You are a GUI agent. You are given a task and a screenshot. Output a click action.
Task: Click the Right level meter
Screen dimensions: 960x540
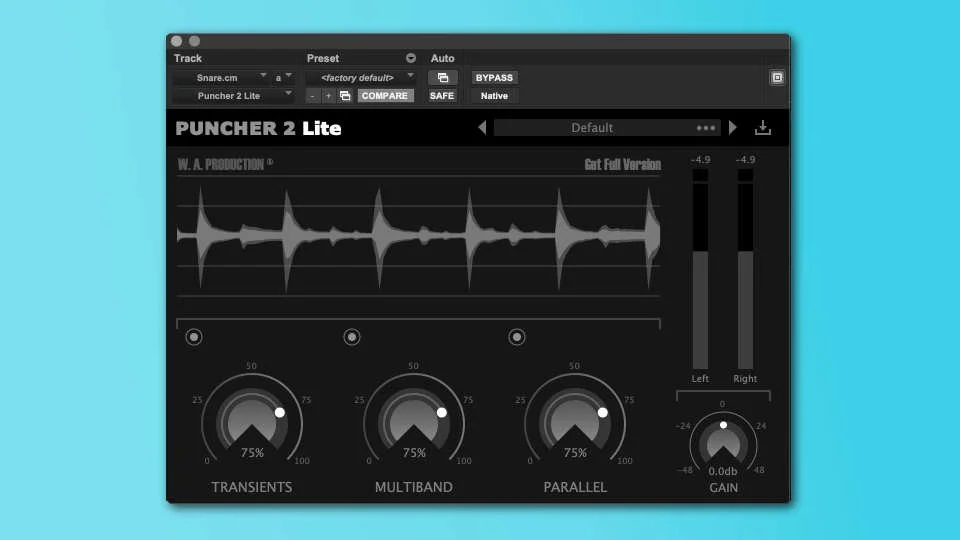[x=745, y=269]
